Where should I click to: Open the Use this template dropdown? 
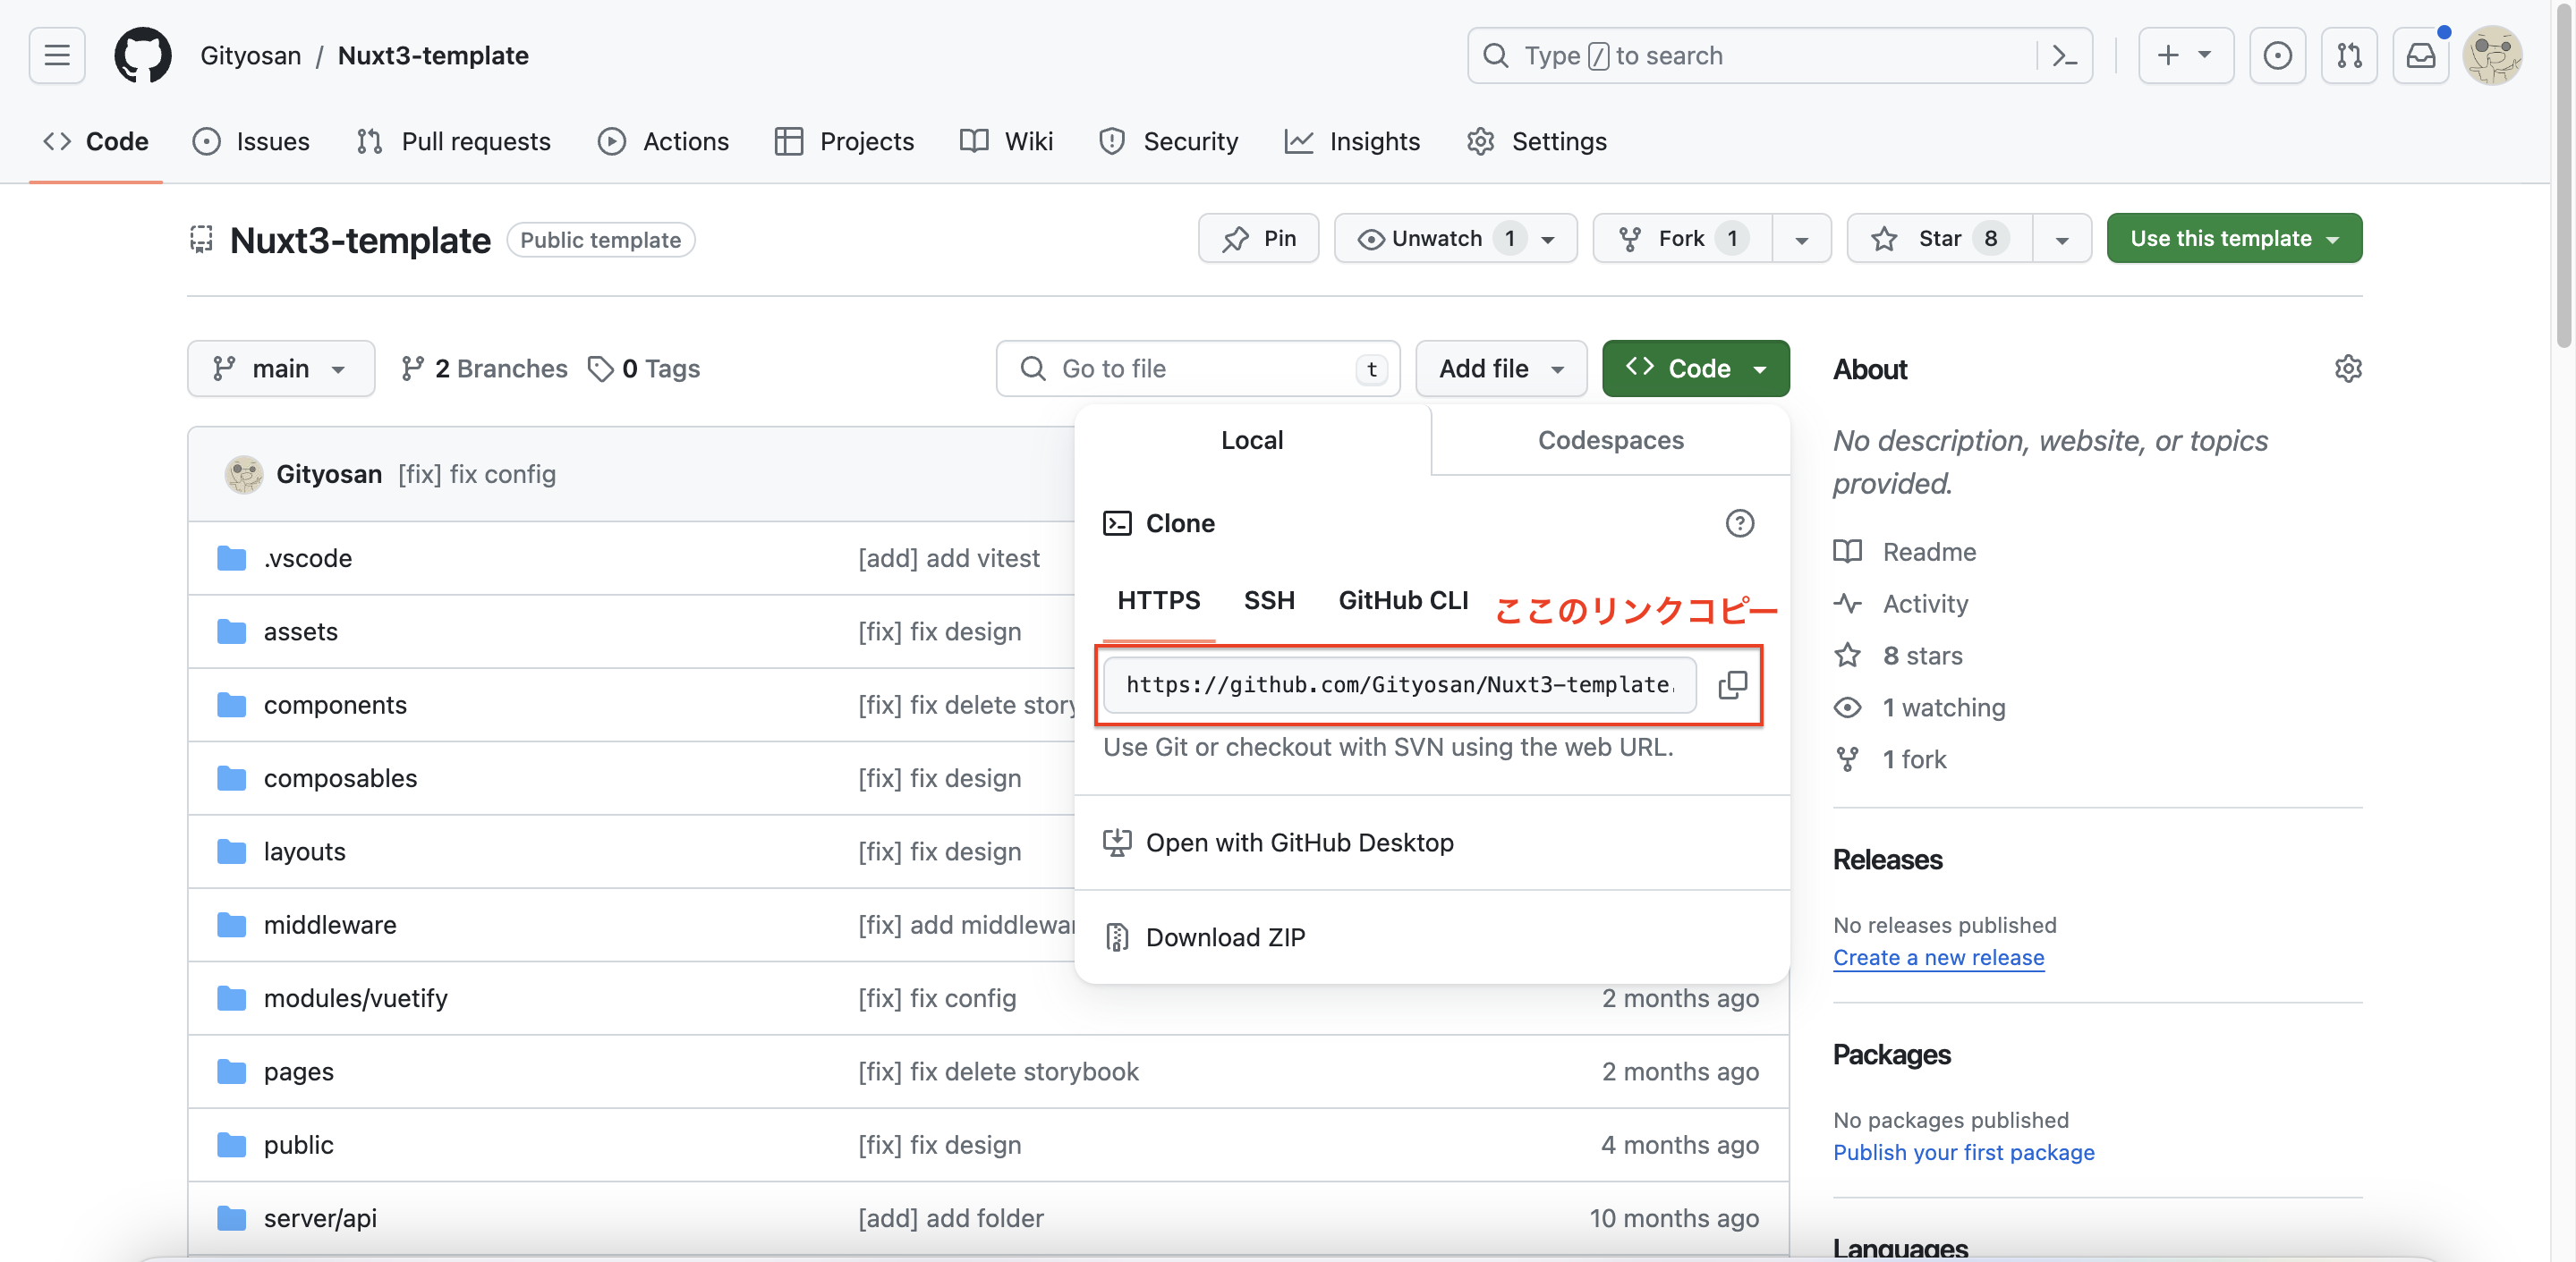[x=2234, y=238]
